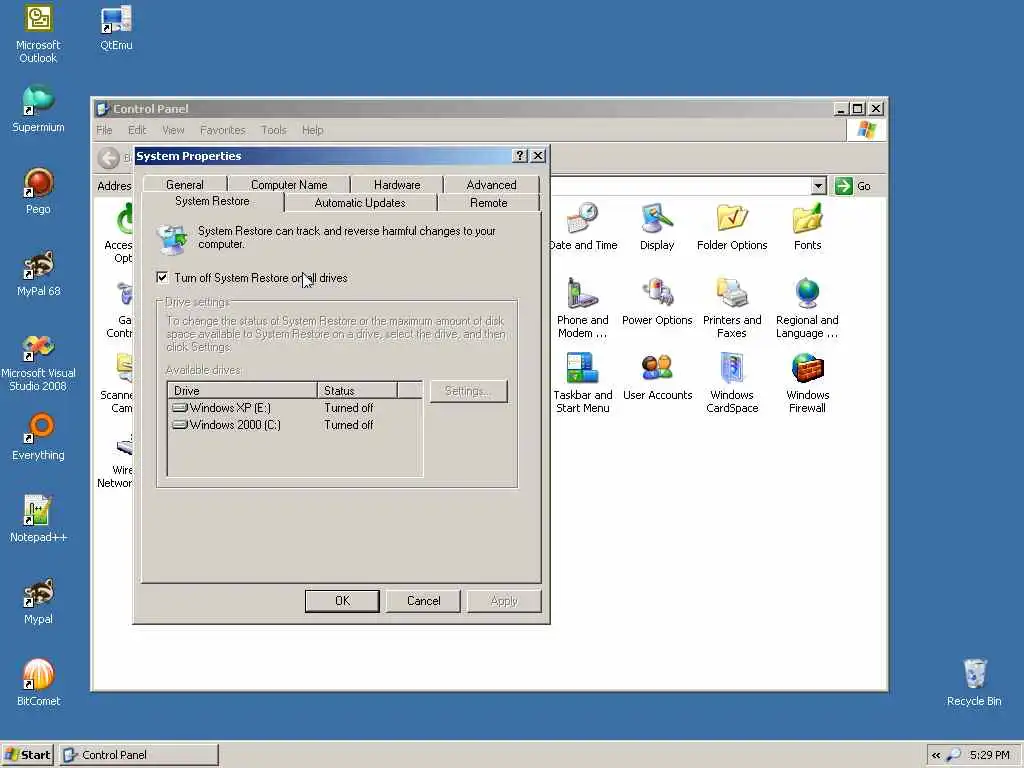The image size is (1024, 768).
Task: Click the Control Panel taskbar button
Action: click(x=139, y=755)
